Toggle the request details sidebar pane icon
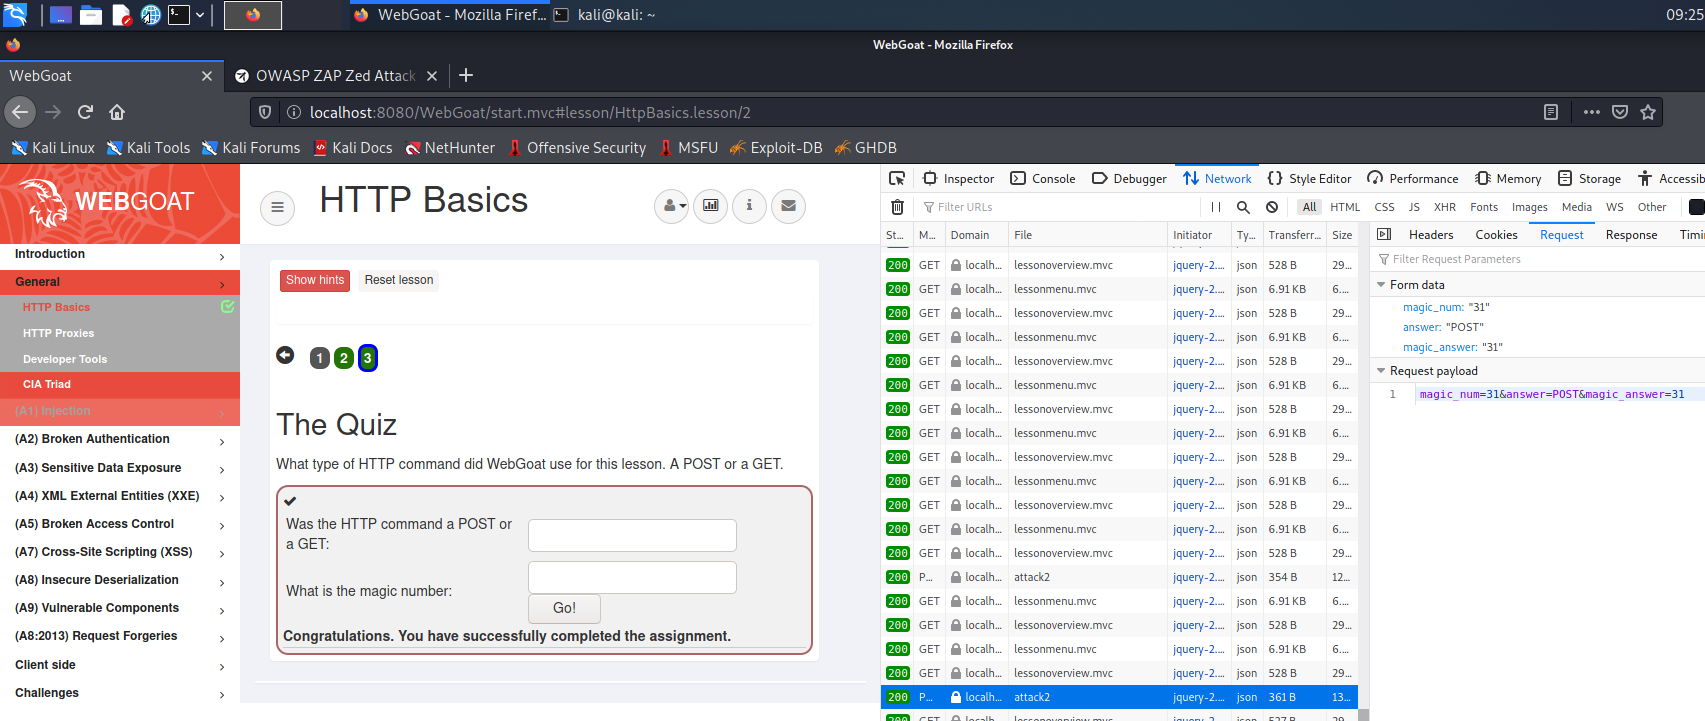The height and width of the screenshot is (721, 1705). [1384, 235]
